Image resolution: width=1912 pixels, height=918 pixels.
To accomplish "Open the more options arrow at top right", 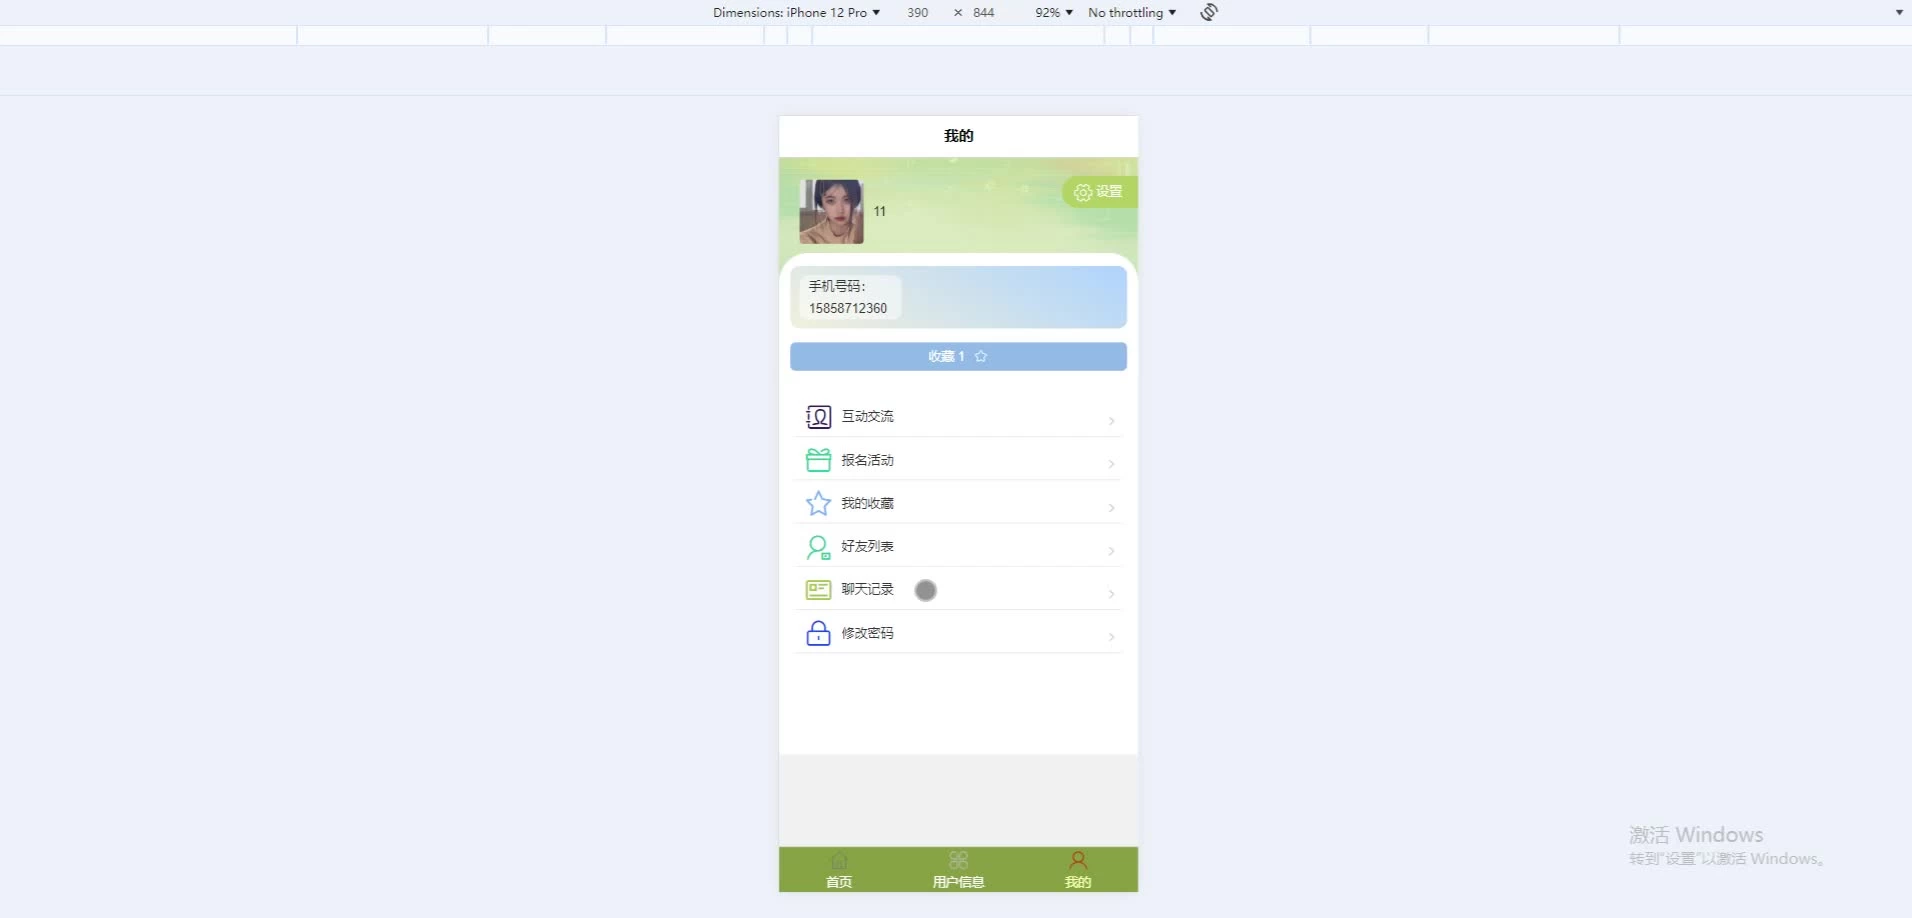I will tap(1899, 12).
